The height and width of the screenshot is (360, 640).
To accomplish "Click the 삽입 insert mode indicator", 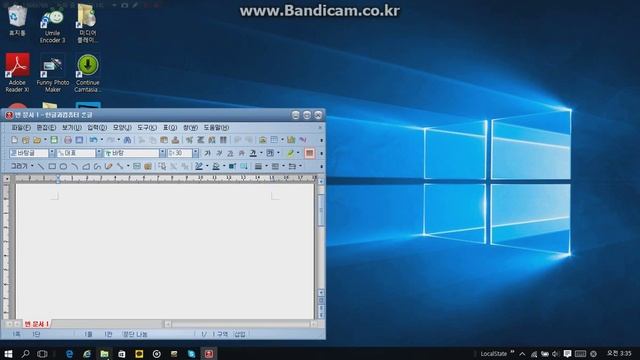I will pos(240,334).
